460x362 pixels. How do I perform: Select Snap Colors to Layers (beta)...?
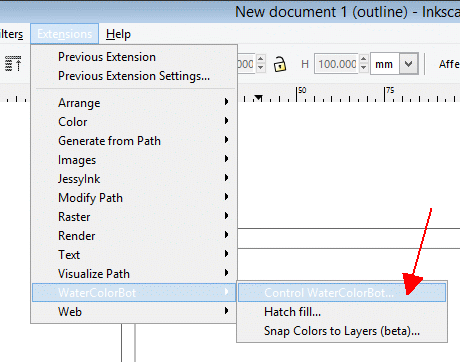pyautogui.click(x=342, y=331)
